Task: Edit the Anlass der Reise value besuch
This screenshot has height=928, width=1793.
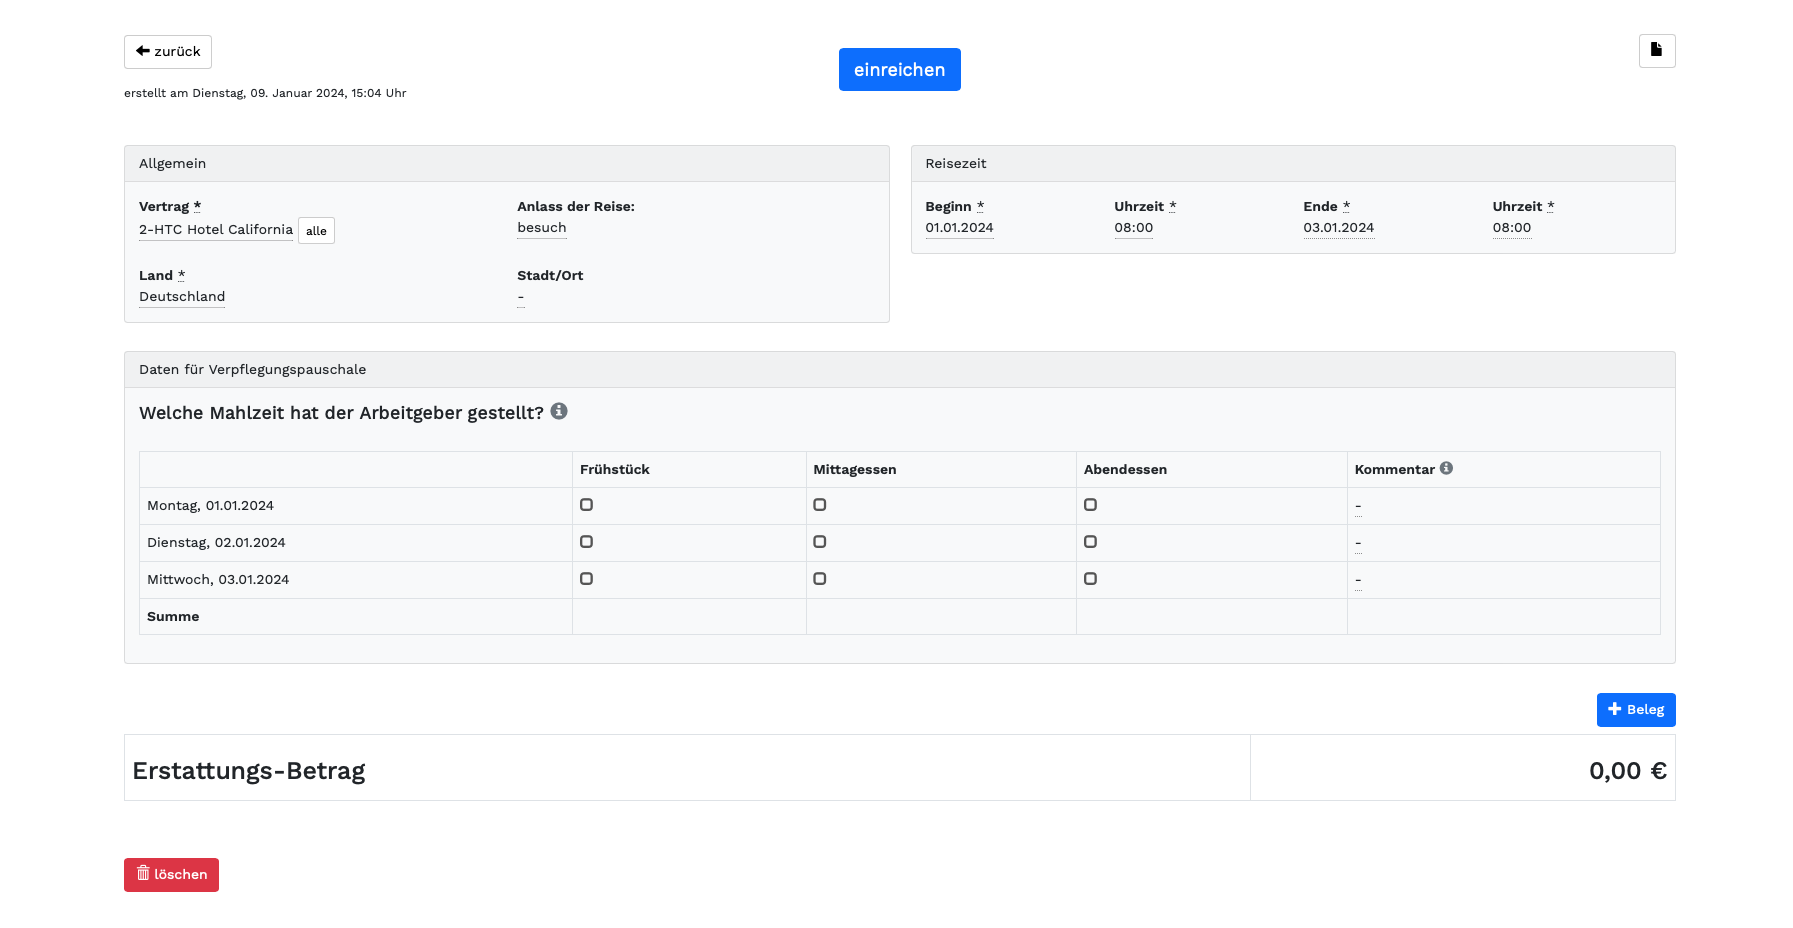Action: pyautogui.click(x=542, y=228)
